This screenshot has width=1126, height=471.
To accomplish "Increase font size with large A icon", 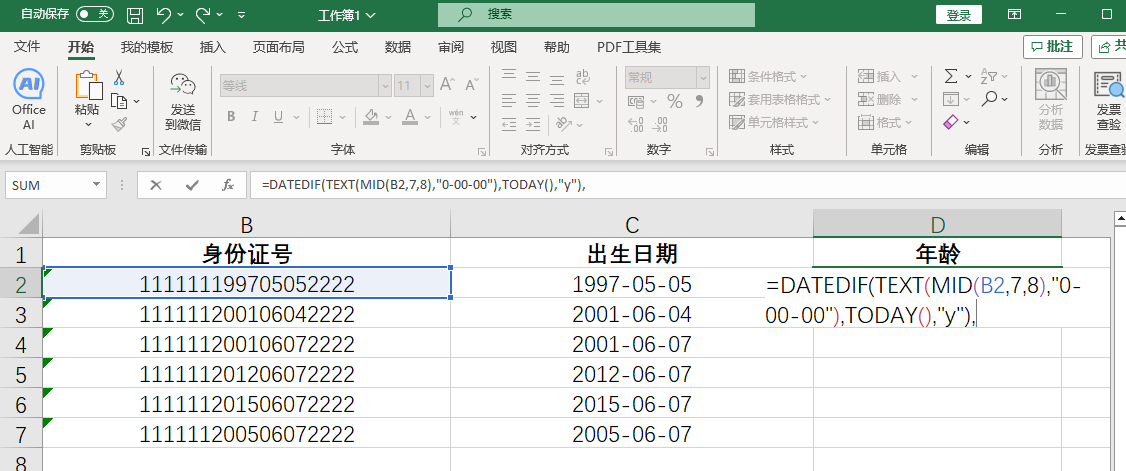I will (x=447, y=85).
